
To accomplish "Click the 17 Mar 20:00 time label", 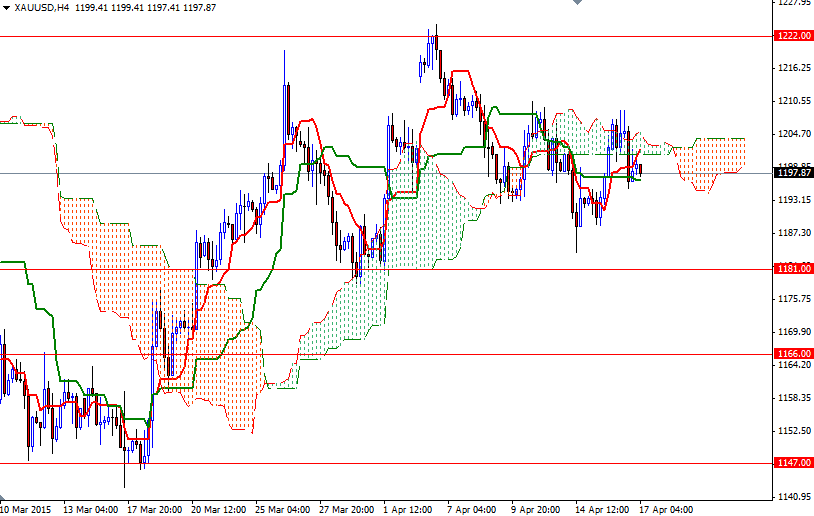I will (153, 508).
